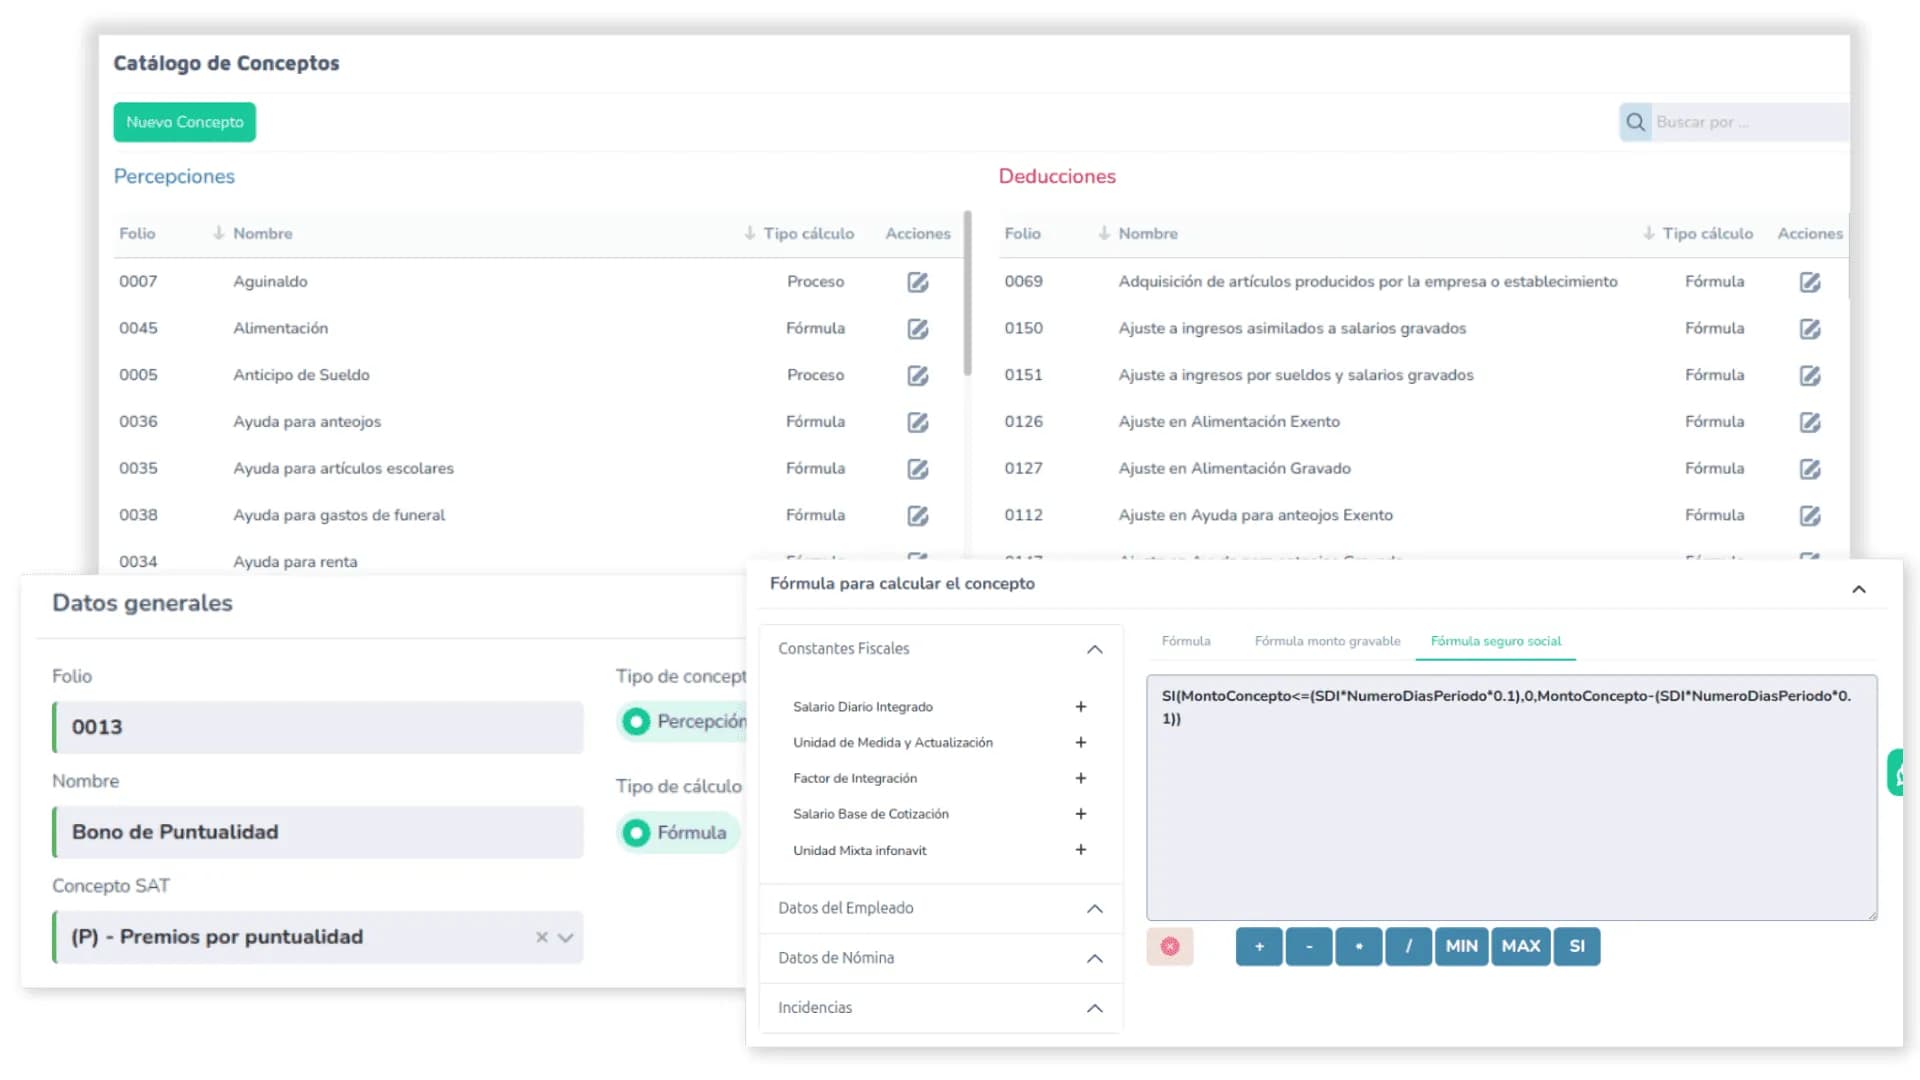Add Factor de Integración to formula

tap(1080, 778)
